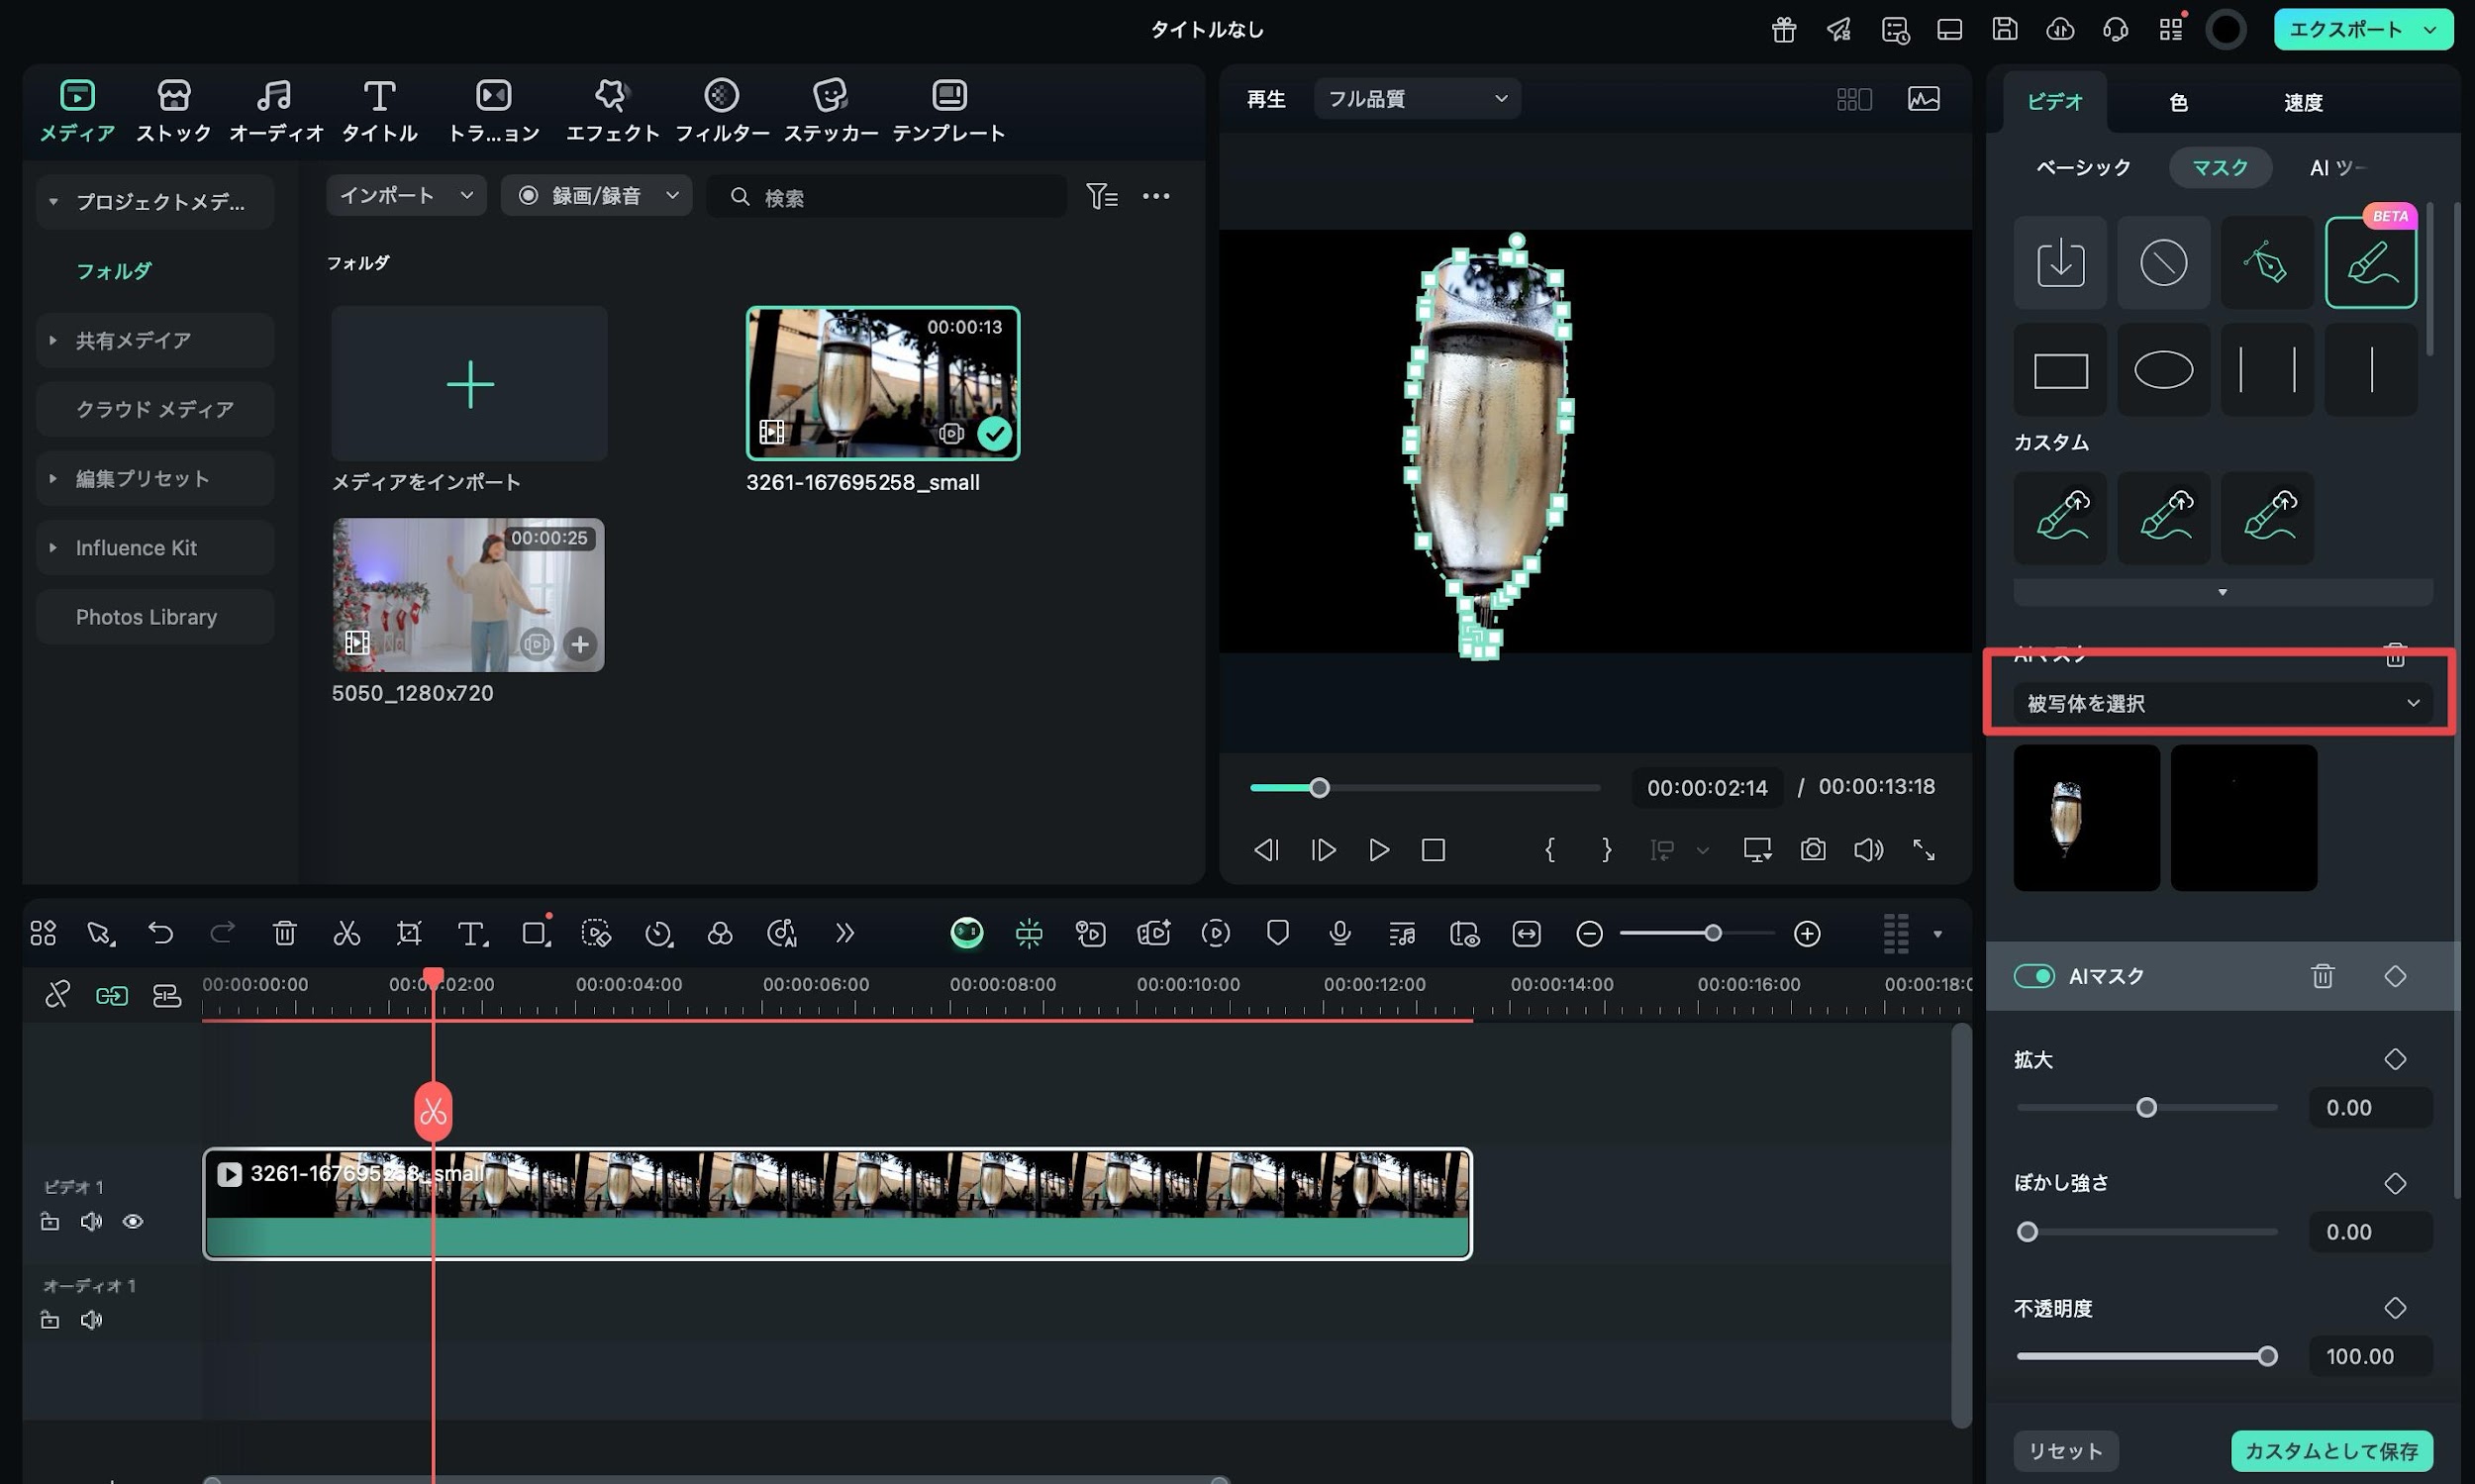Select the pen draw mask tool
This screenshot has width=2475, height=1484.
[x=2266, y=262]
